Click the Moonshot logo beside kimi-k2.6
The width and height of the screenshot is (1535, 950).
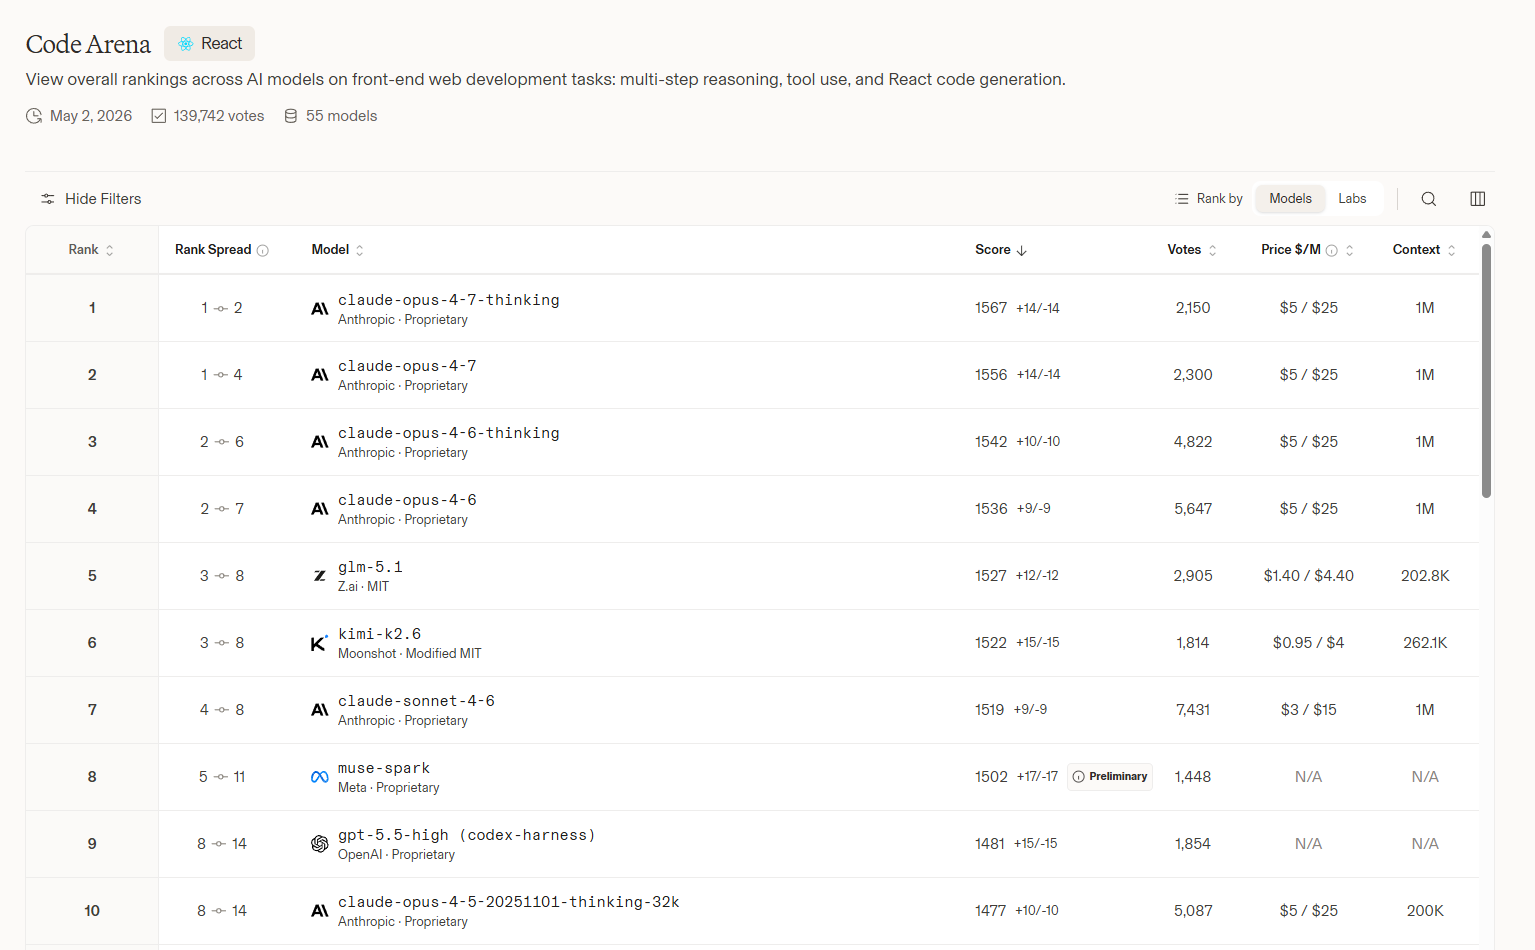pyautogui.click(x=319, y=643)
